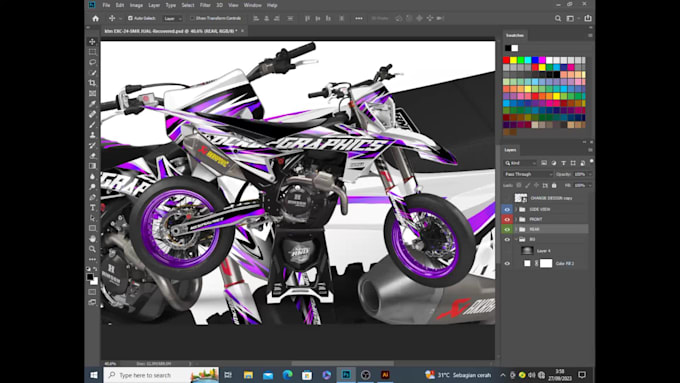Filter layers by type layers icon

click(563, 163)
